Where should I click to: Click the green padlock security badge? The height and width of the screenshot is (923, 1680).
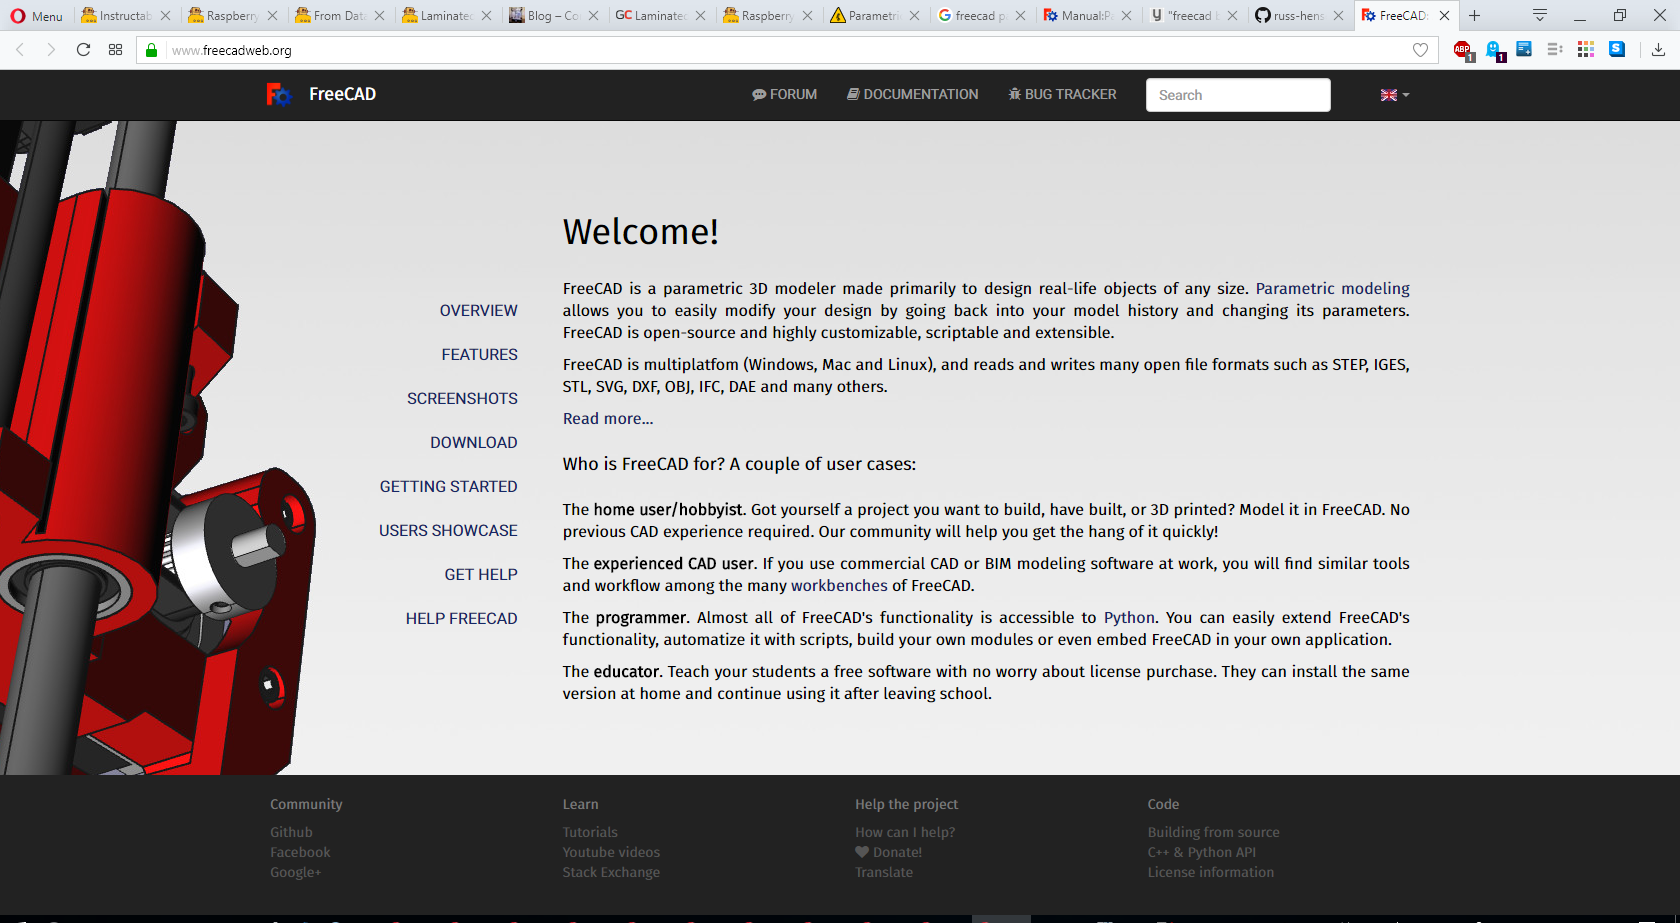pyautogui.click(x=152, y=50)
